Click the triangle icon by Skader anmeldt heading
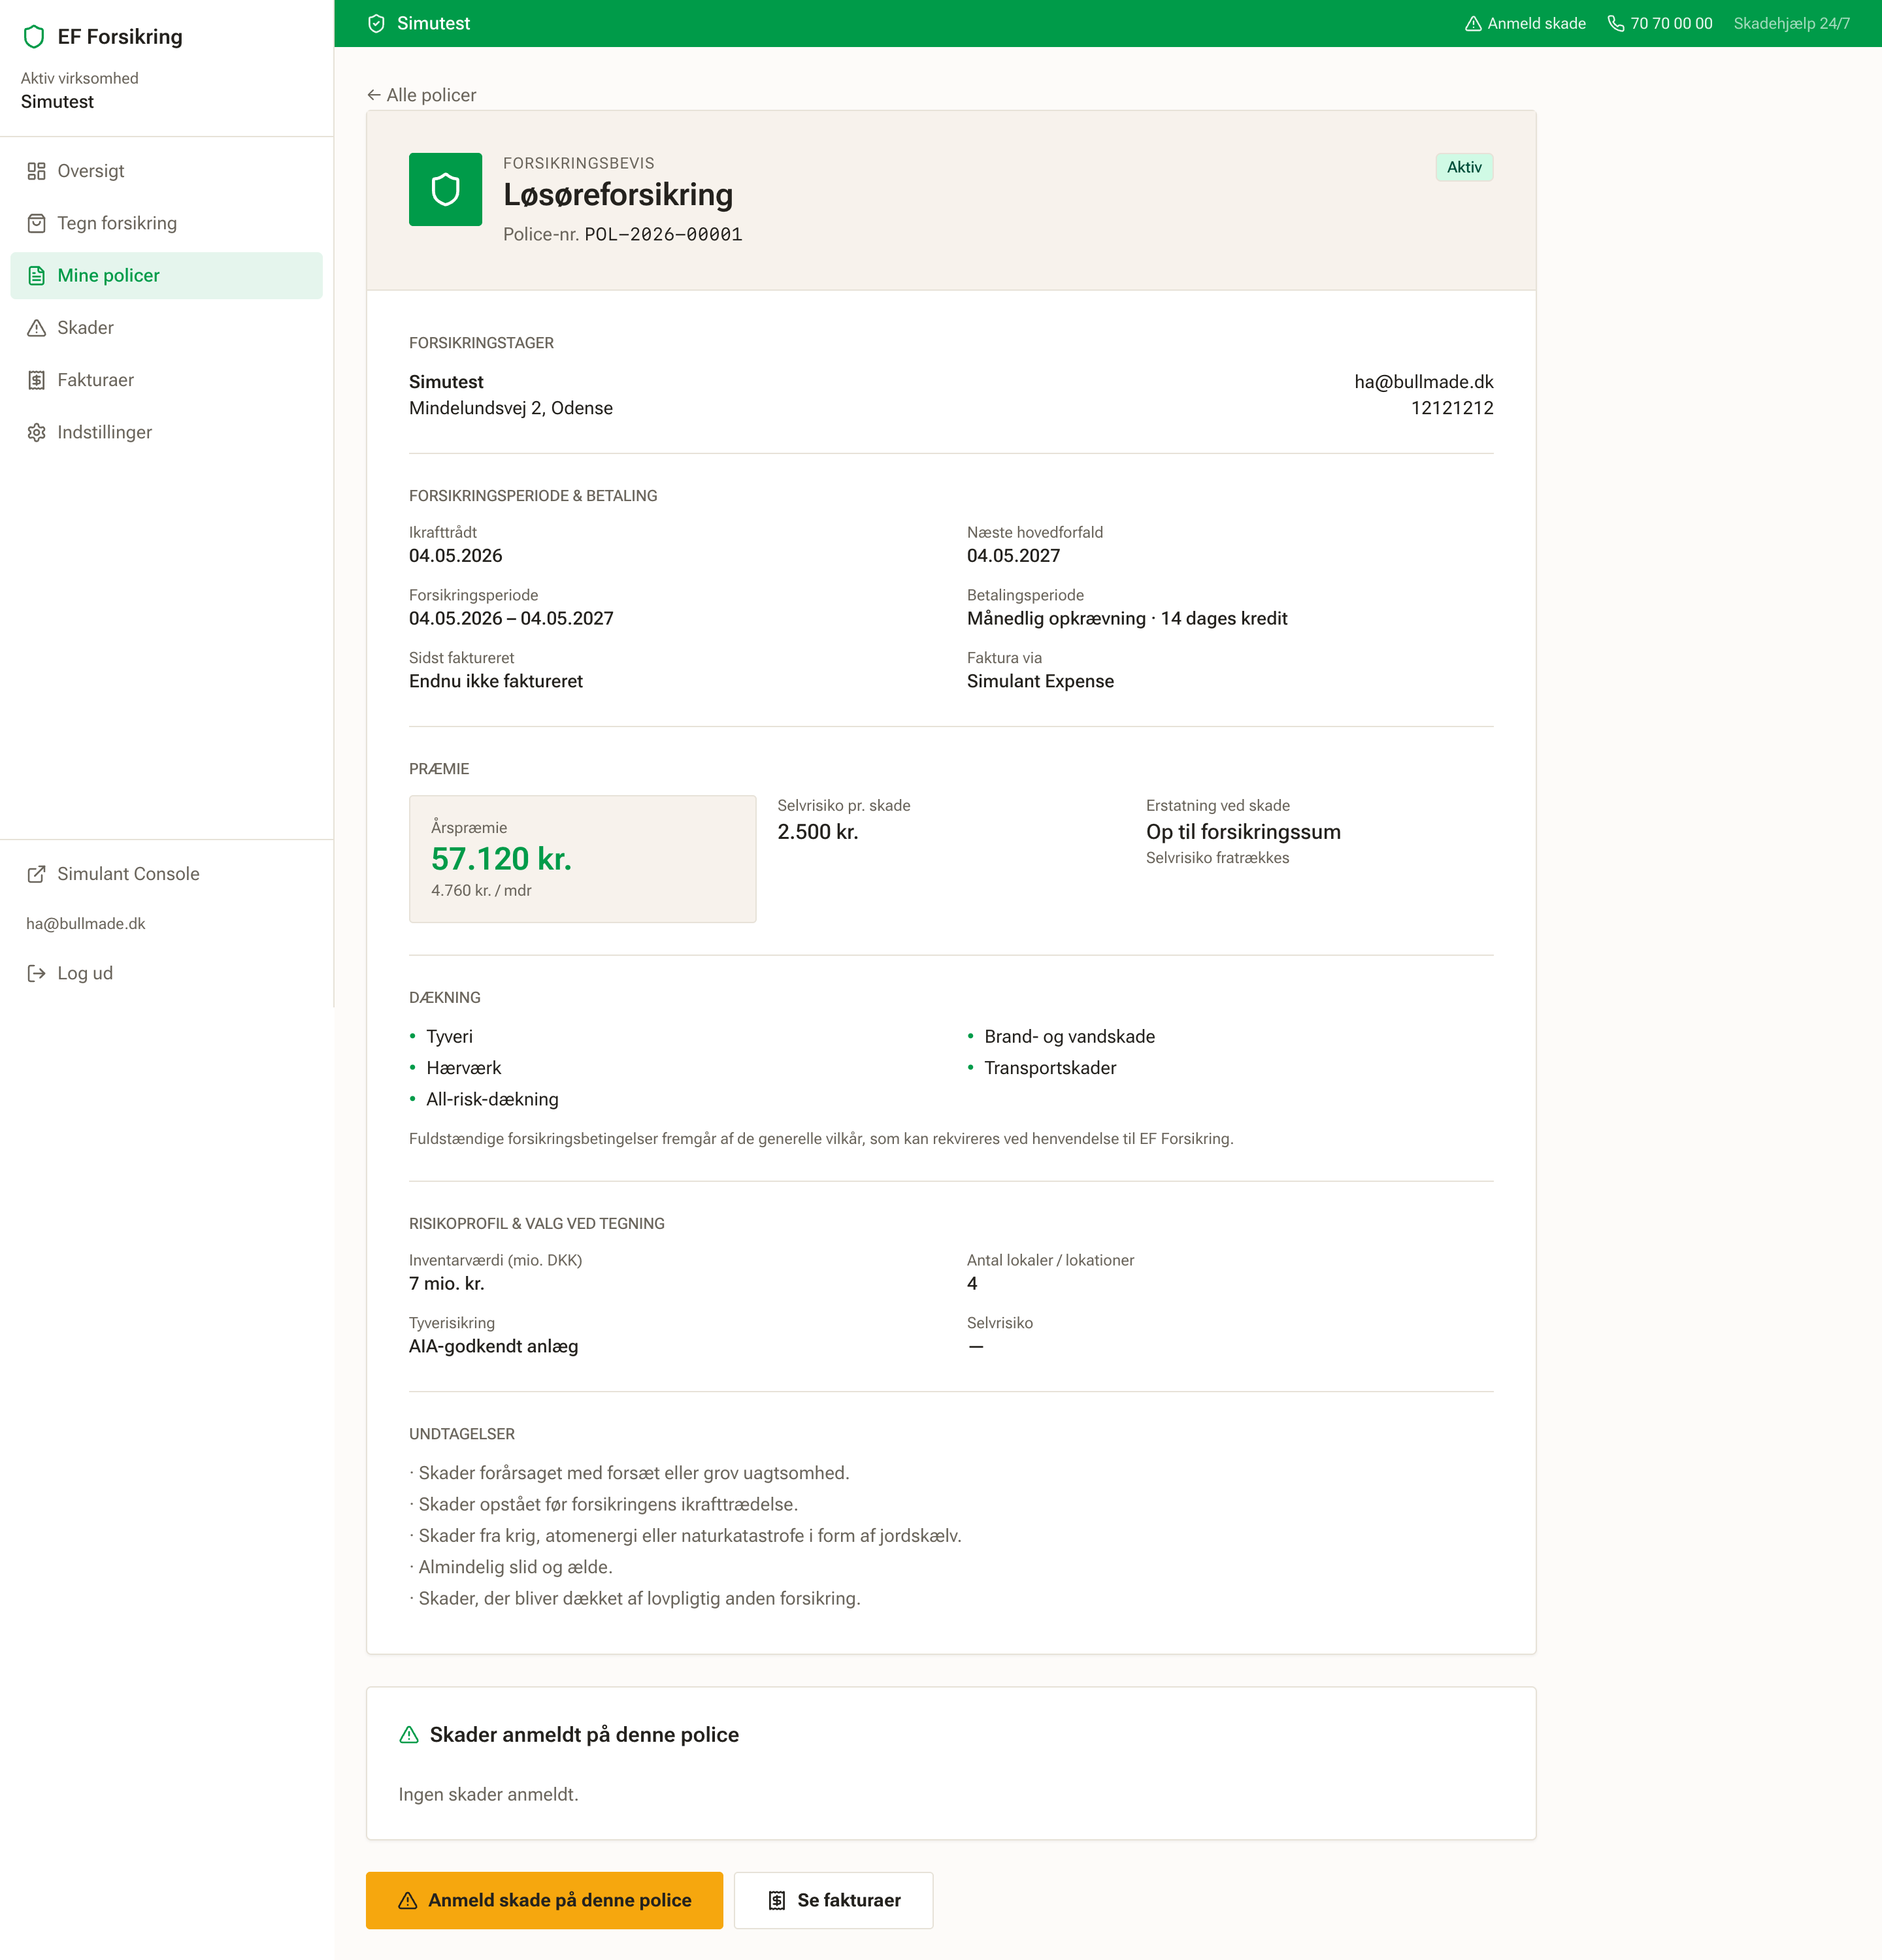This screenshot has height=1960, width=1882. [x=409, y=1735]
